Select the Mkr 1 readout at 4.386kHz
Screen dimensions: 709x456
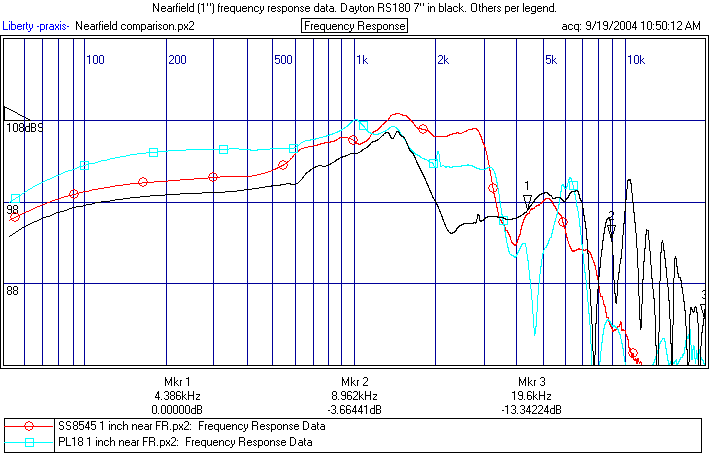coord(177,396)
